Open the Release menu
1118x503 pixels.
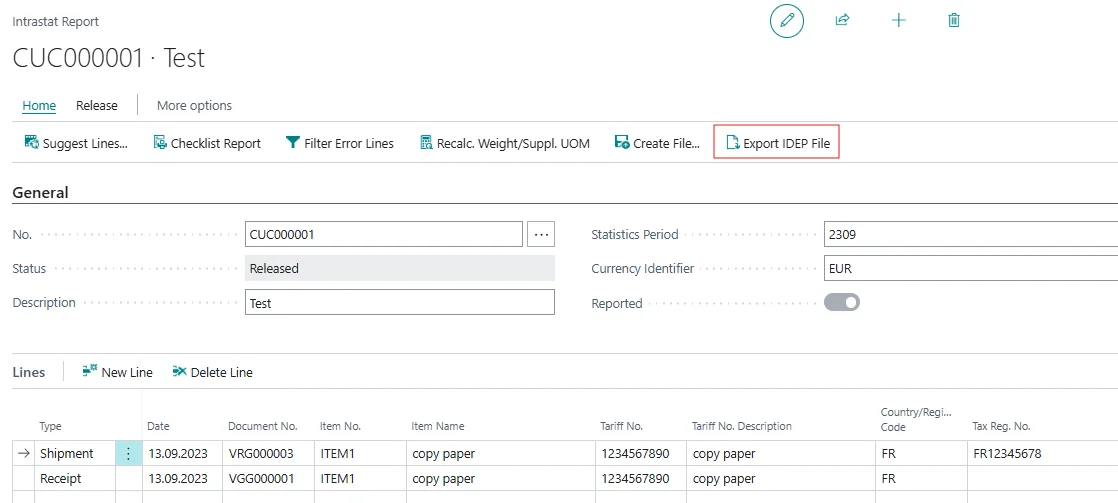[97, 105]
